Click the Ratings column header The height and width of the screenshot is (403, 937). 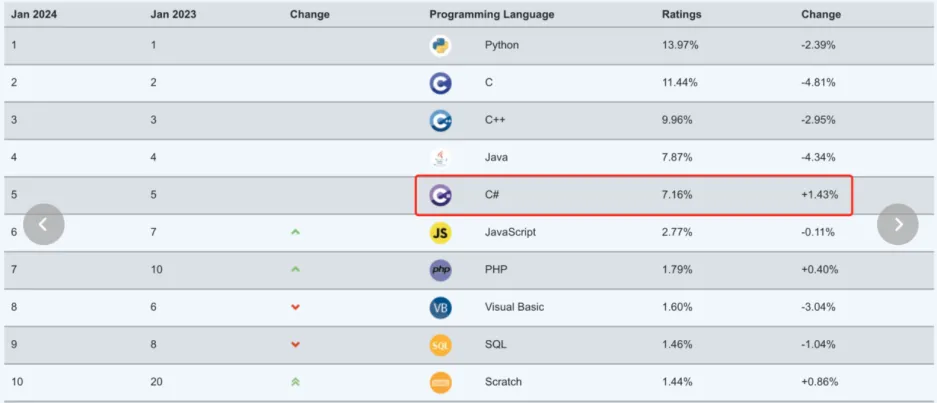click(x=681, y=15)
